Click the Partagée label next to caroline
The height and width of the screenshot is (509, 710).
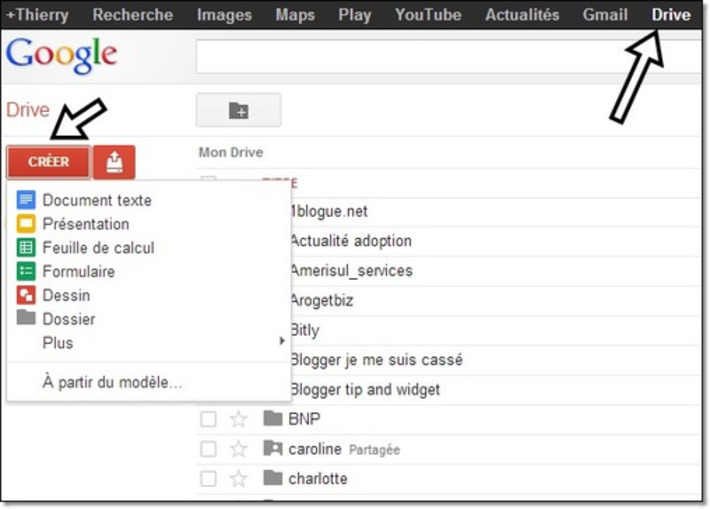[x=374, y=450]
